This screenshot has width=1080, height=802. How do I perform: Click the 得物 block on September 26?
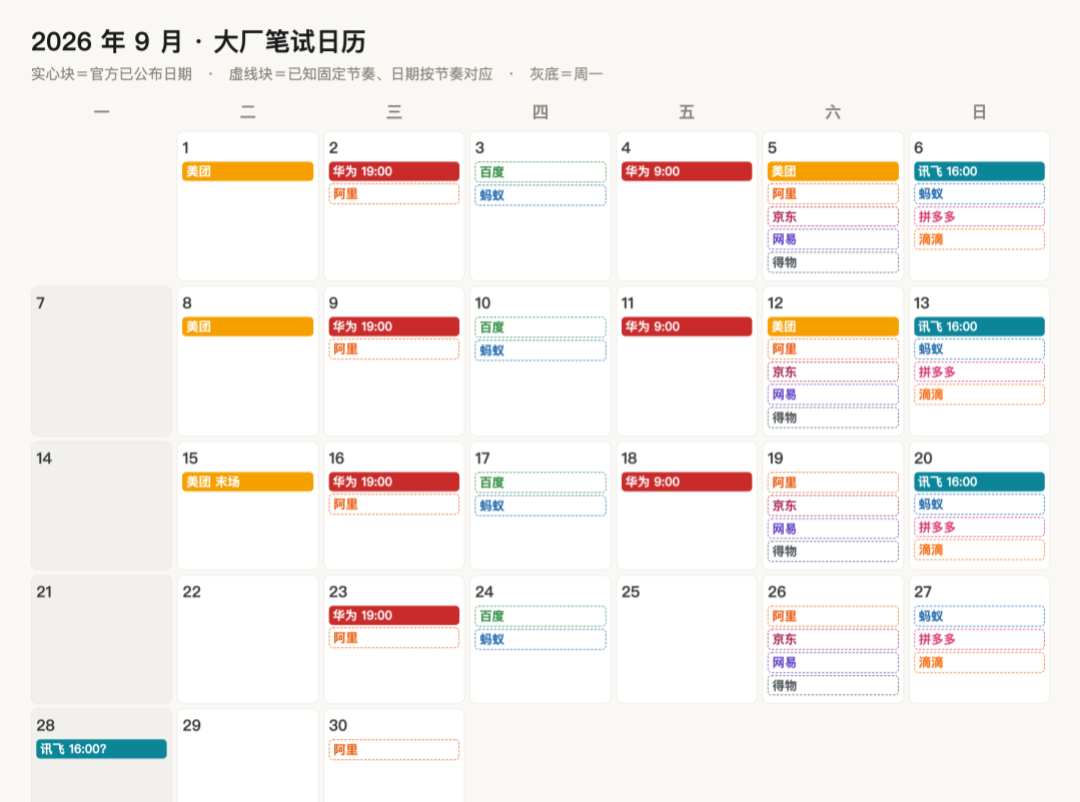click(x=833, y=685)
